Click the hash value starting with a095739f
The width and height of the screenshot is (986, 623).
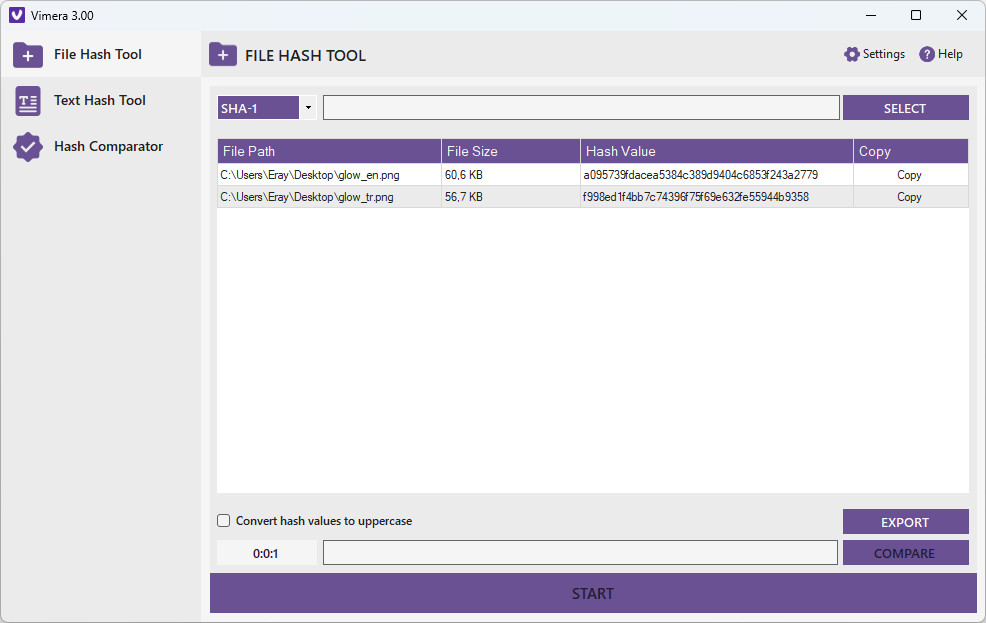(x=716, y=175)
